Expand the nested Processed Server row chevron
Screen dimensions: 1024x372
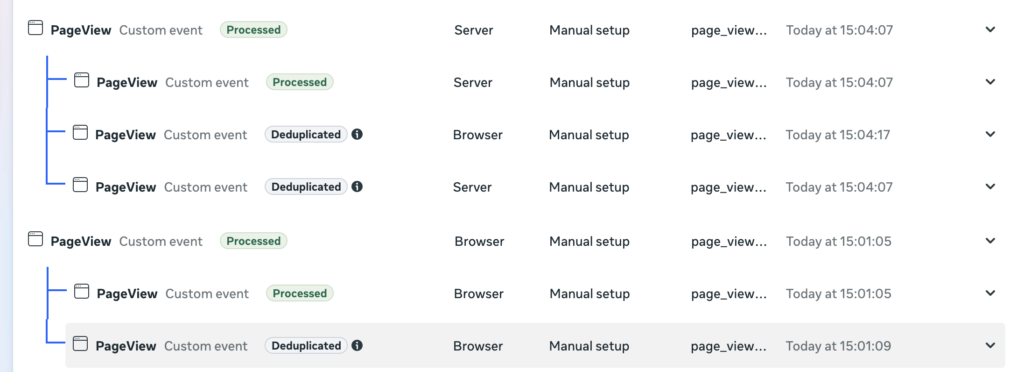(x=991, y=82)
